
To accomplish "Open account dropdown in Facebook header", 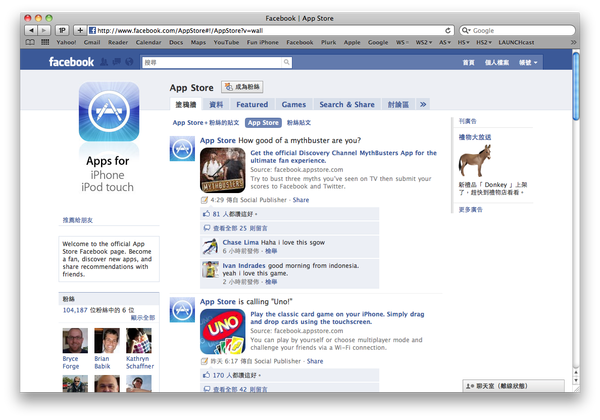I will point(528,62).
